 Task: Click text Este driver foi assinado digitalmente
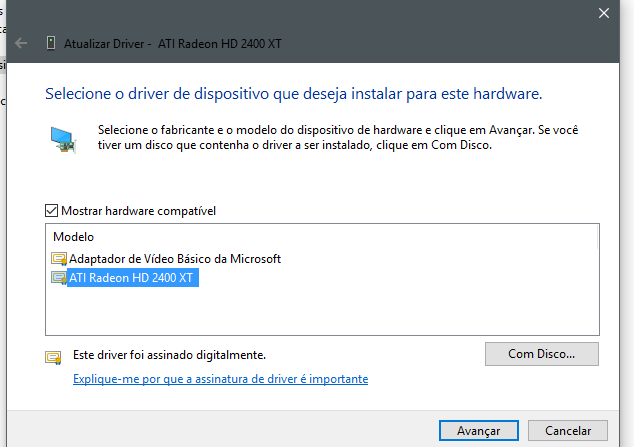pos(169,355)
